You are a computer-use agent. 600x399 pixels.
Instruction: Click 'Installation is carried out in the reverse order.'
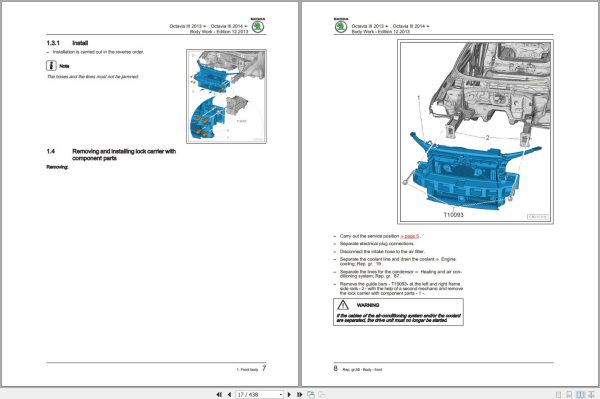tap(98, 52)
